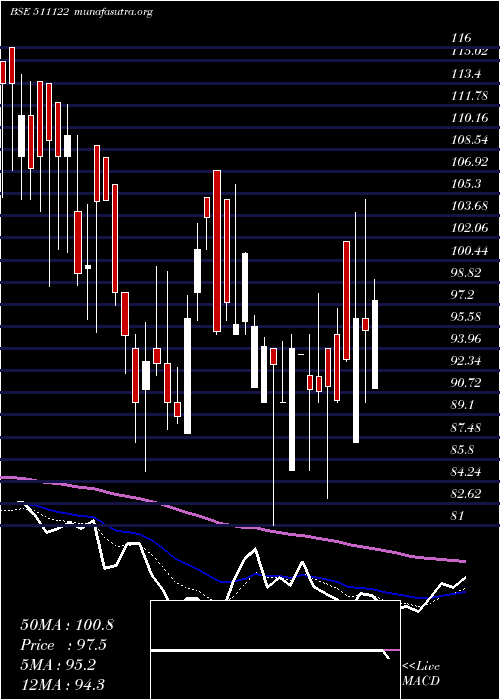Pick the 87.48 axis label
The width and height of the screenshot is (500, 700).
click(x=466, y=428)
